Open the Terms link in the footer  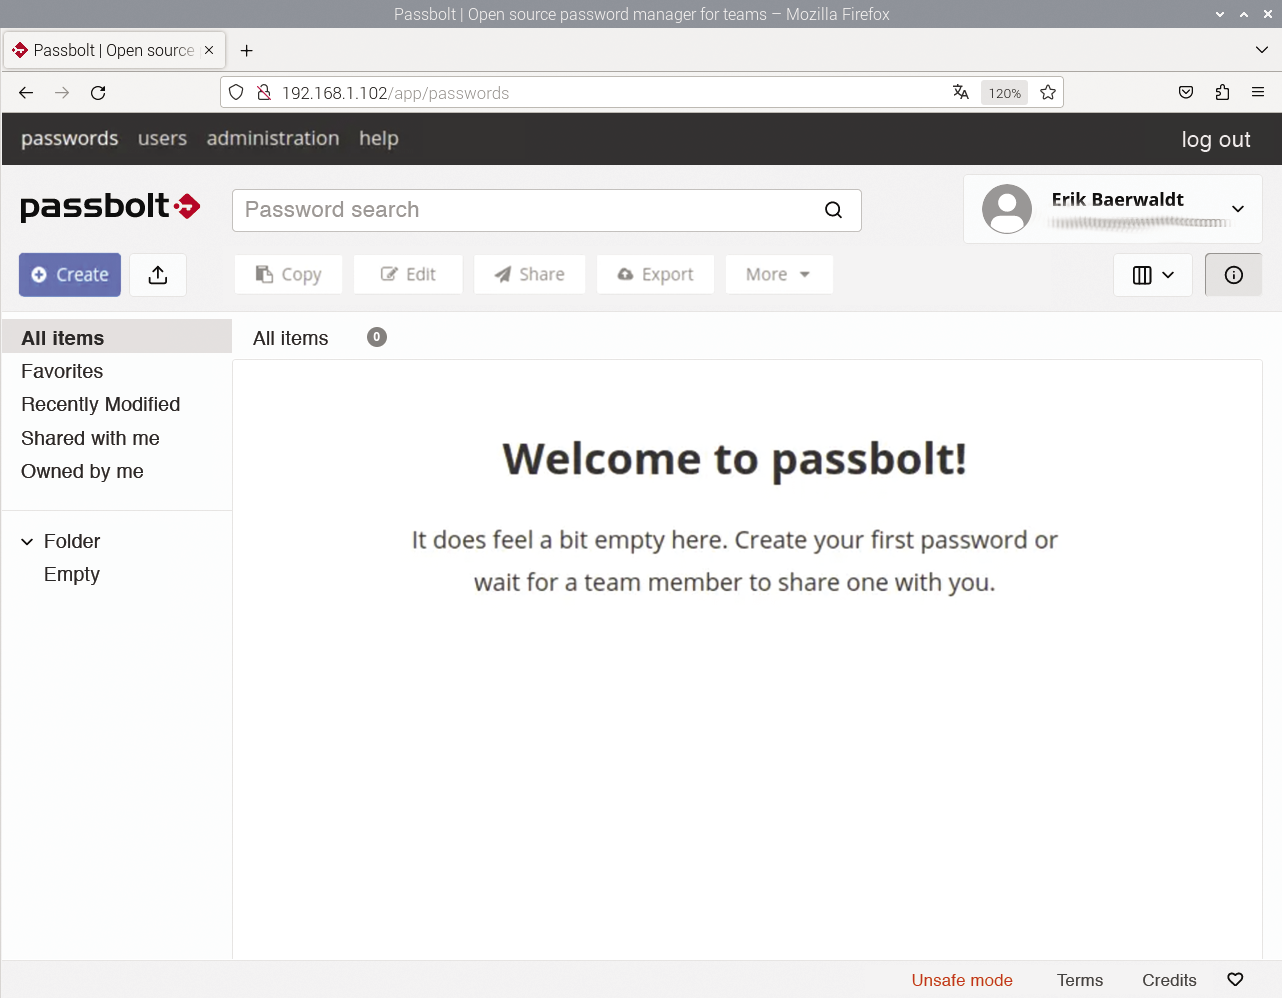[x=1079, y=980]
